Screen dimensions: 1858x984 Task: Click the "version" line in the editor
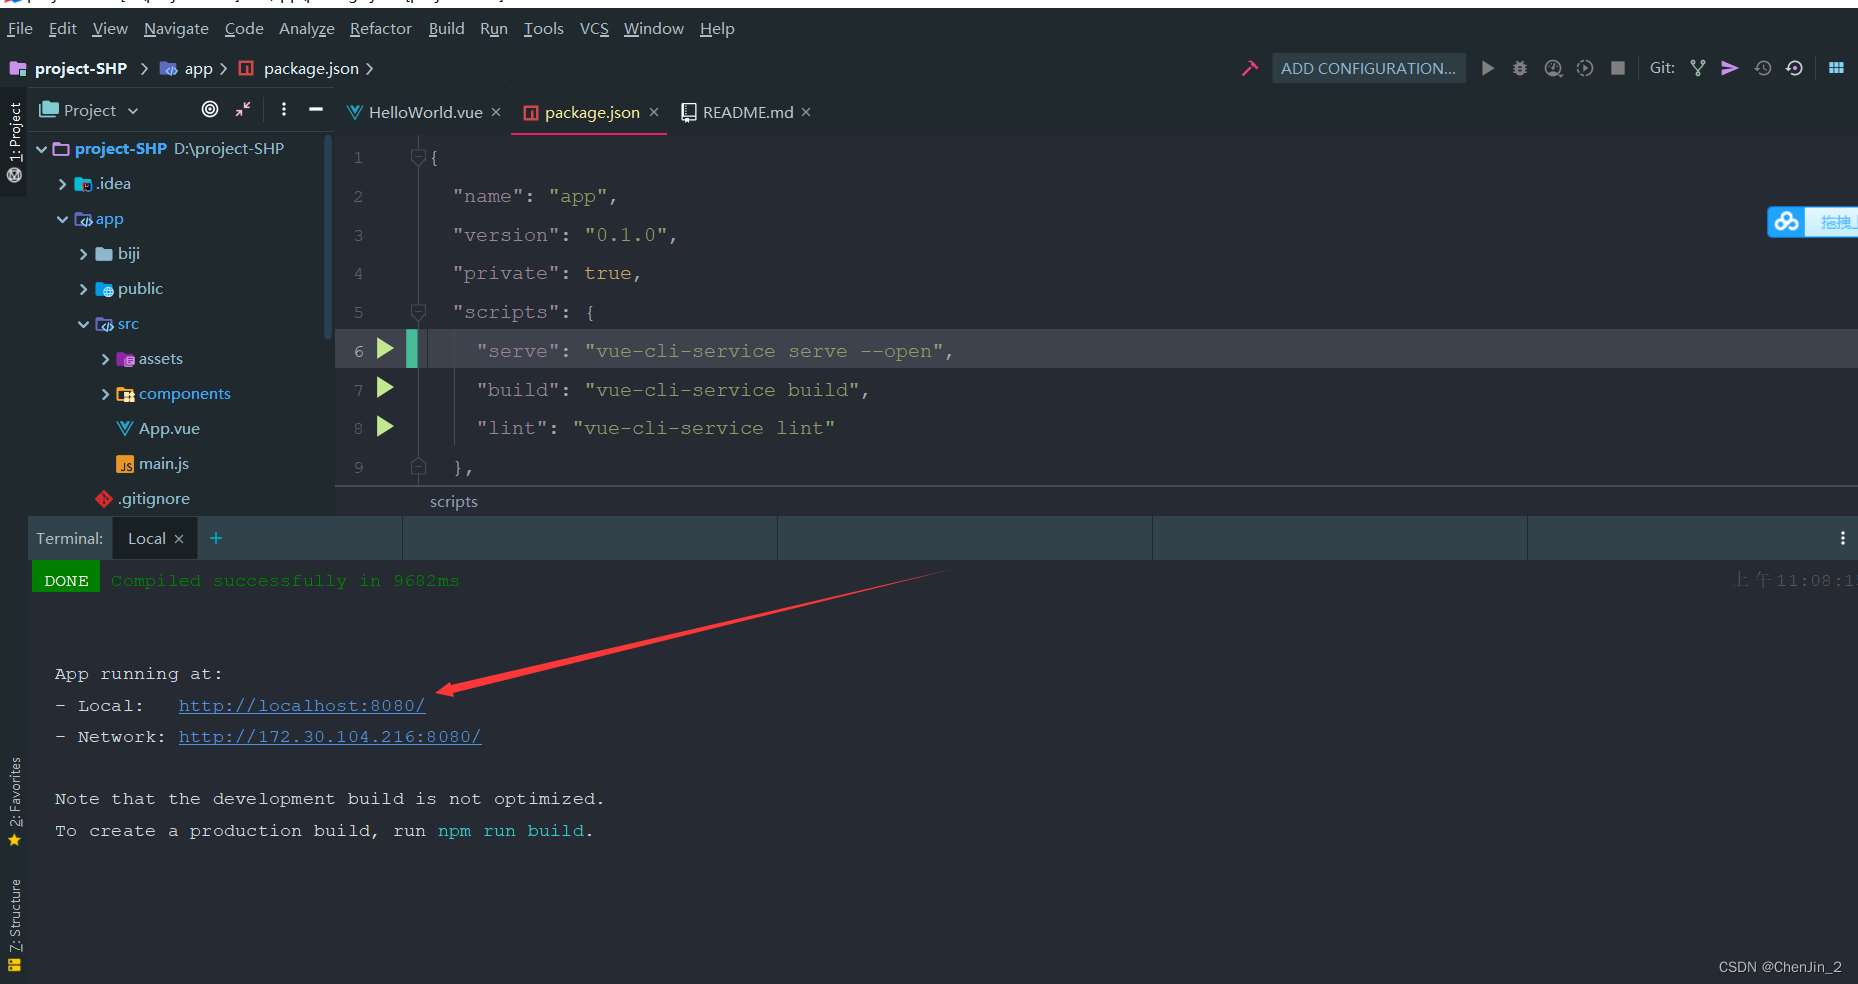click(565, 235)
